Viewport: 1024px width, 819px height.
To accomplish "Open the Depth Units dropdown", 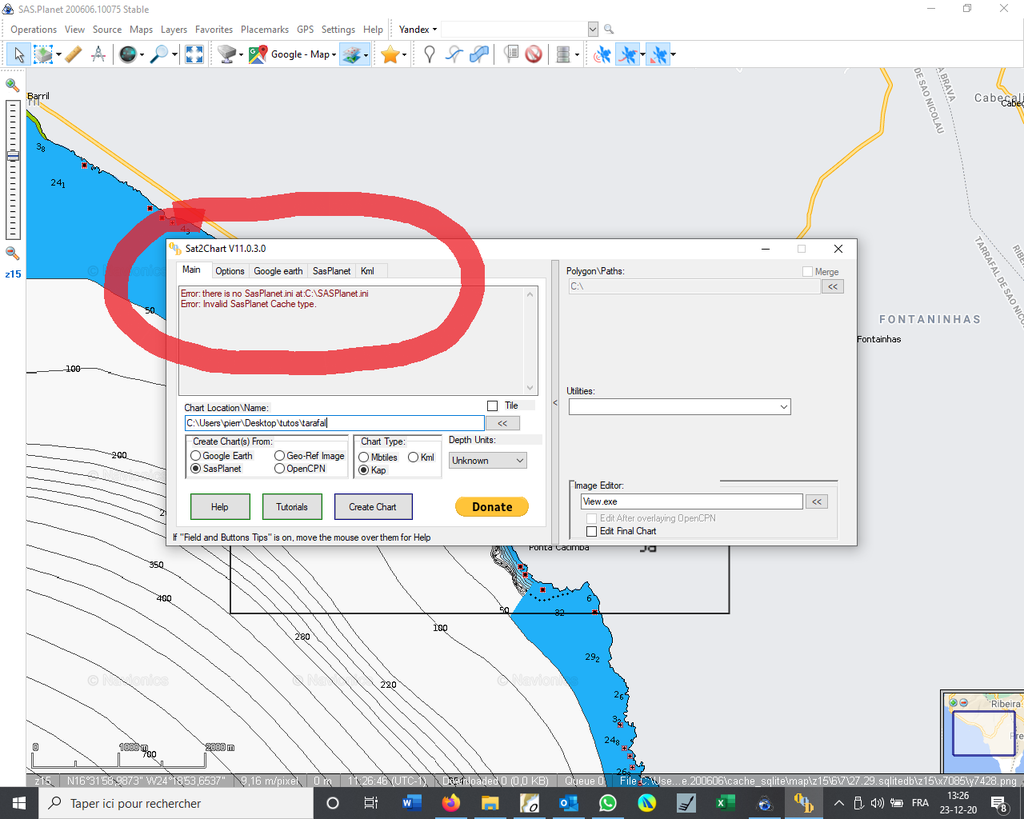I will coord(488,460).
